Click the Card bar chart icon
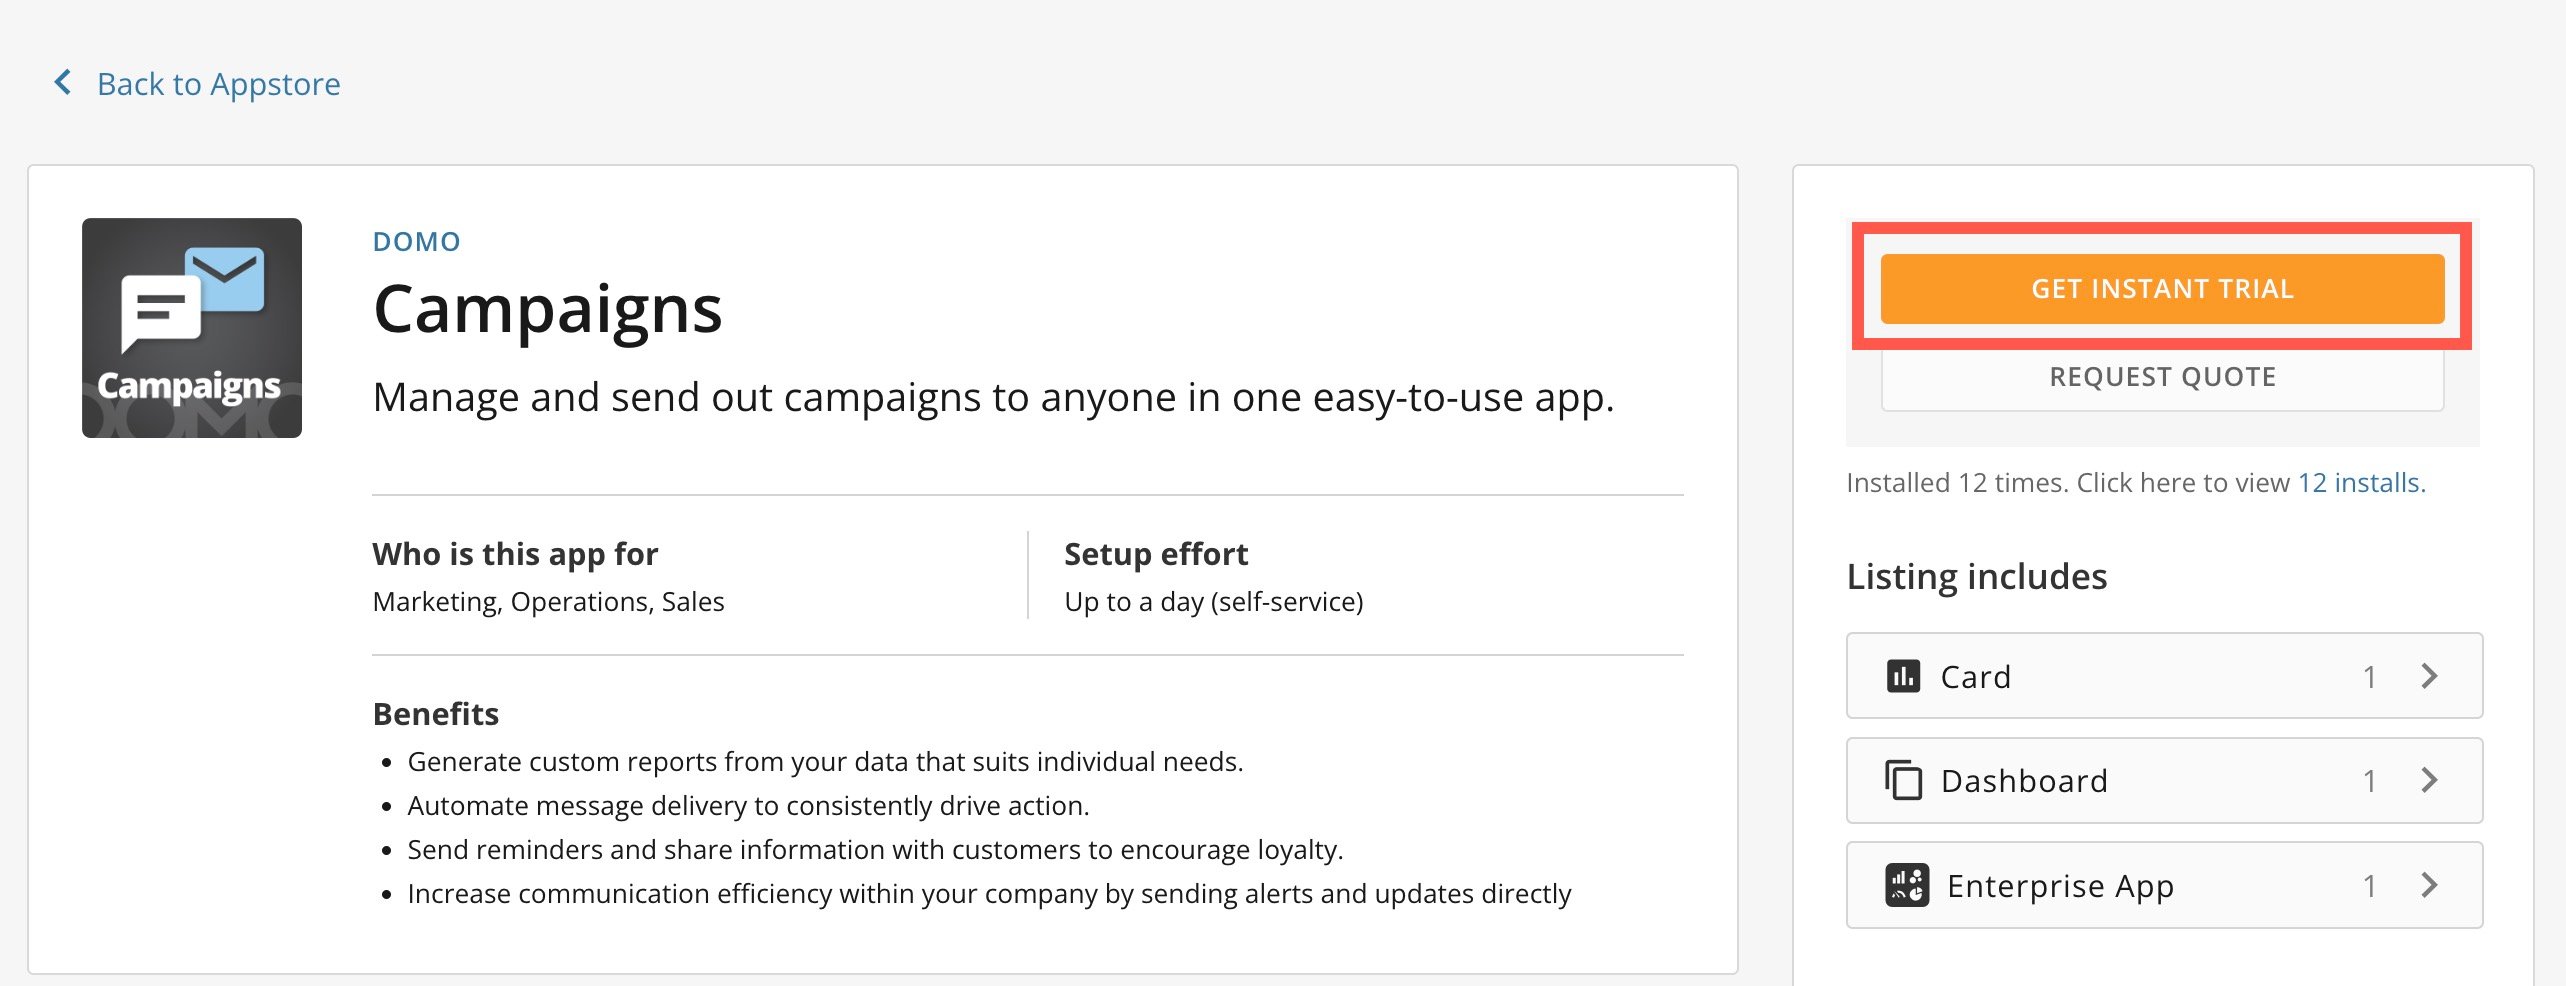2566x986 pixels. tap(1903, 676)
